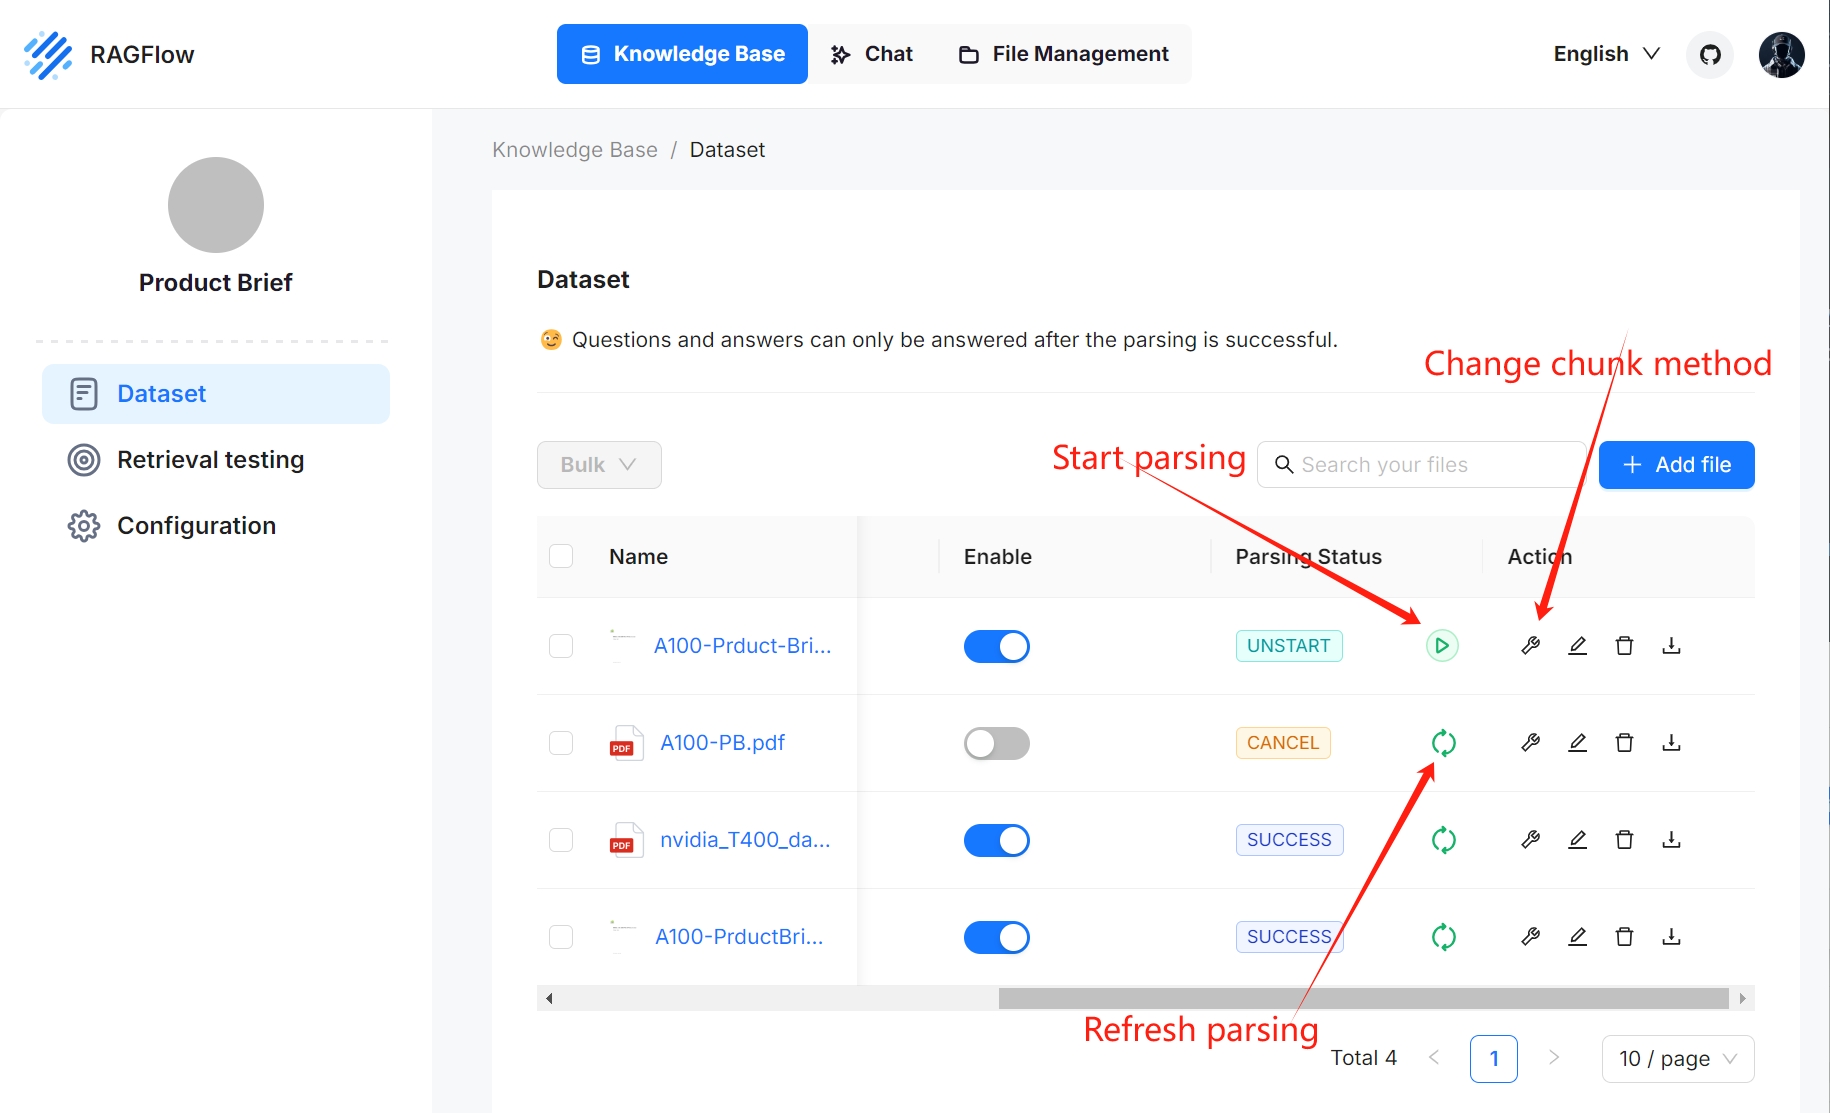The width and height of the screenshot is (1830, 1113).
Task: Refresh parsing for nvidia_T400 file
Action: pyautogui.click(x=1443, y=840)
